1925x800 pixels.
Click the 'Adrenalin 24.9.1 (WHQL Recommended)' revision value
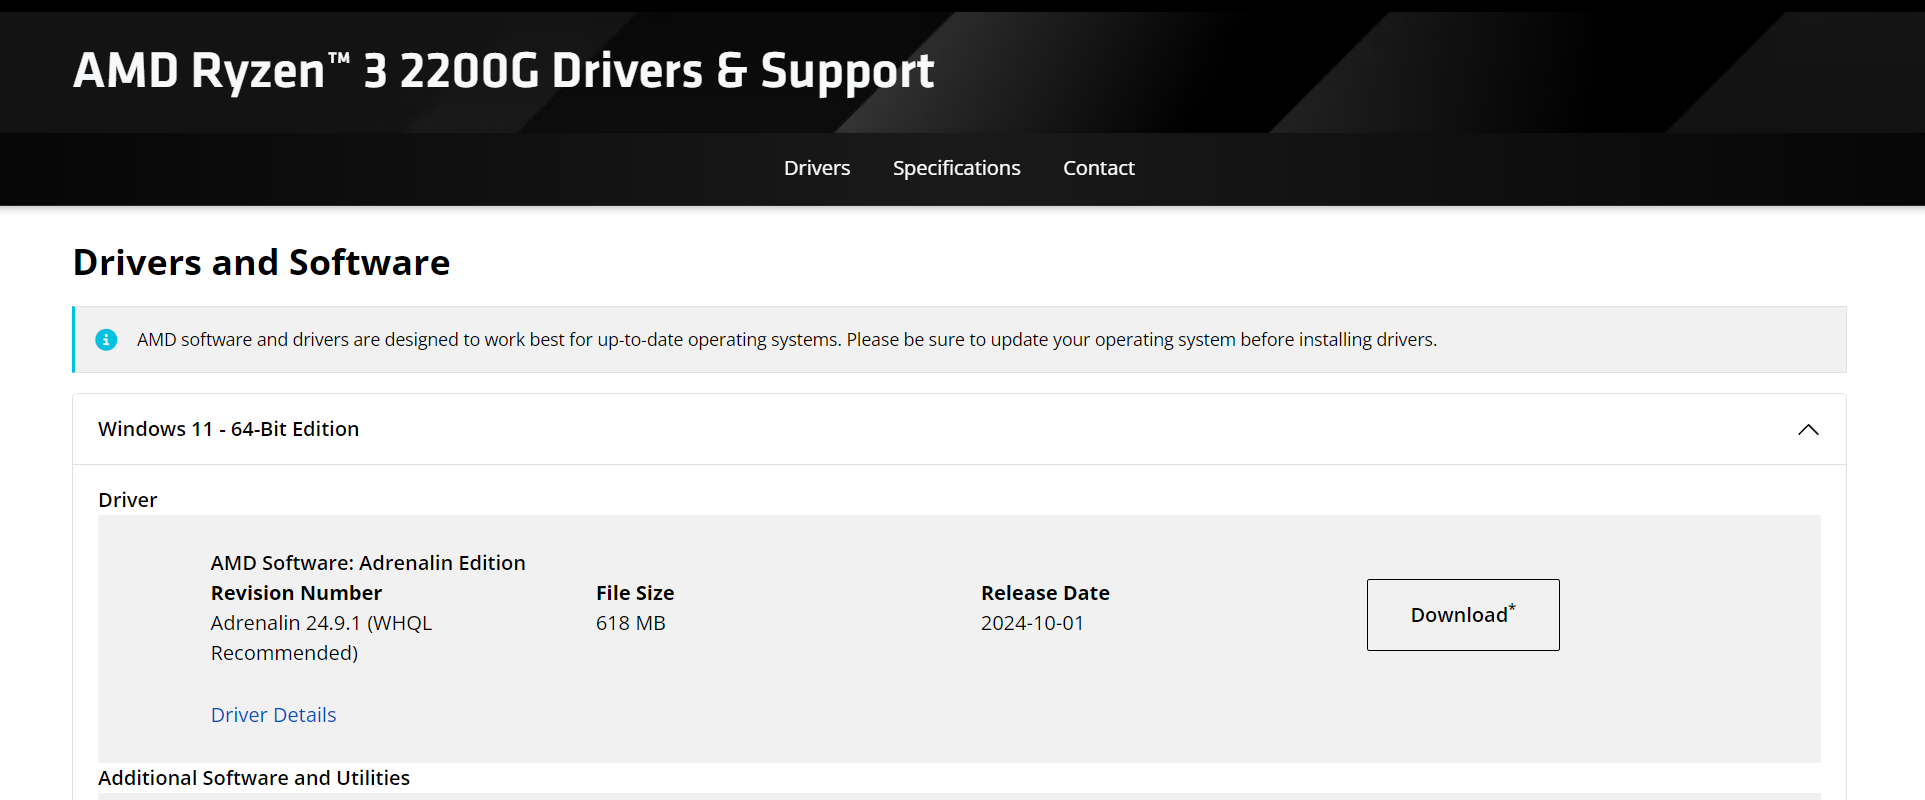(x=321, y=638)
